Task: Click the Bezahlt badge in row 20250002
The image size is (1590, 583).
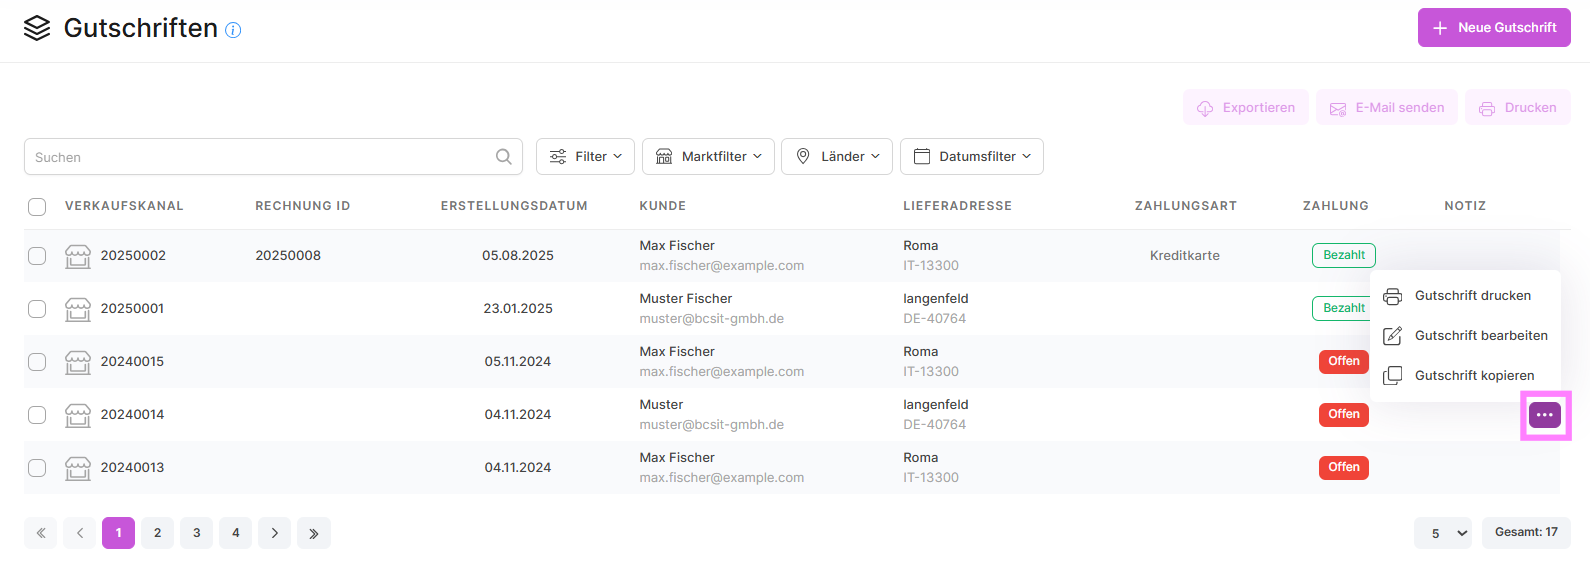Action: (1344, 255)
